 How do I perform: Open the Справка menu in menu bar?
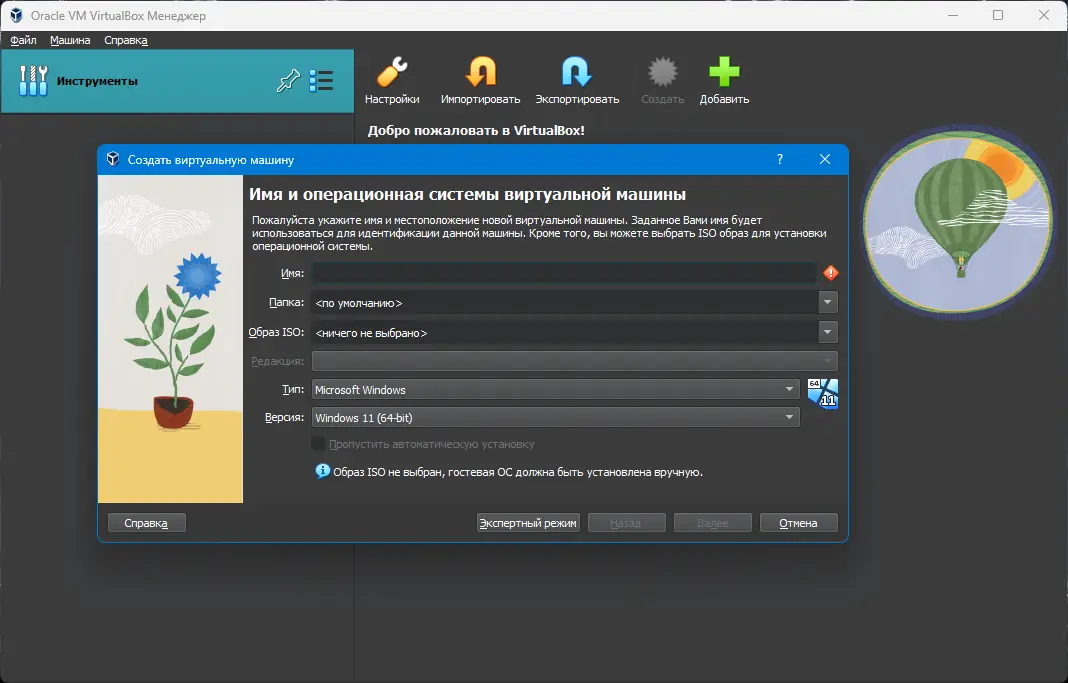coord(126,40)
